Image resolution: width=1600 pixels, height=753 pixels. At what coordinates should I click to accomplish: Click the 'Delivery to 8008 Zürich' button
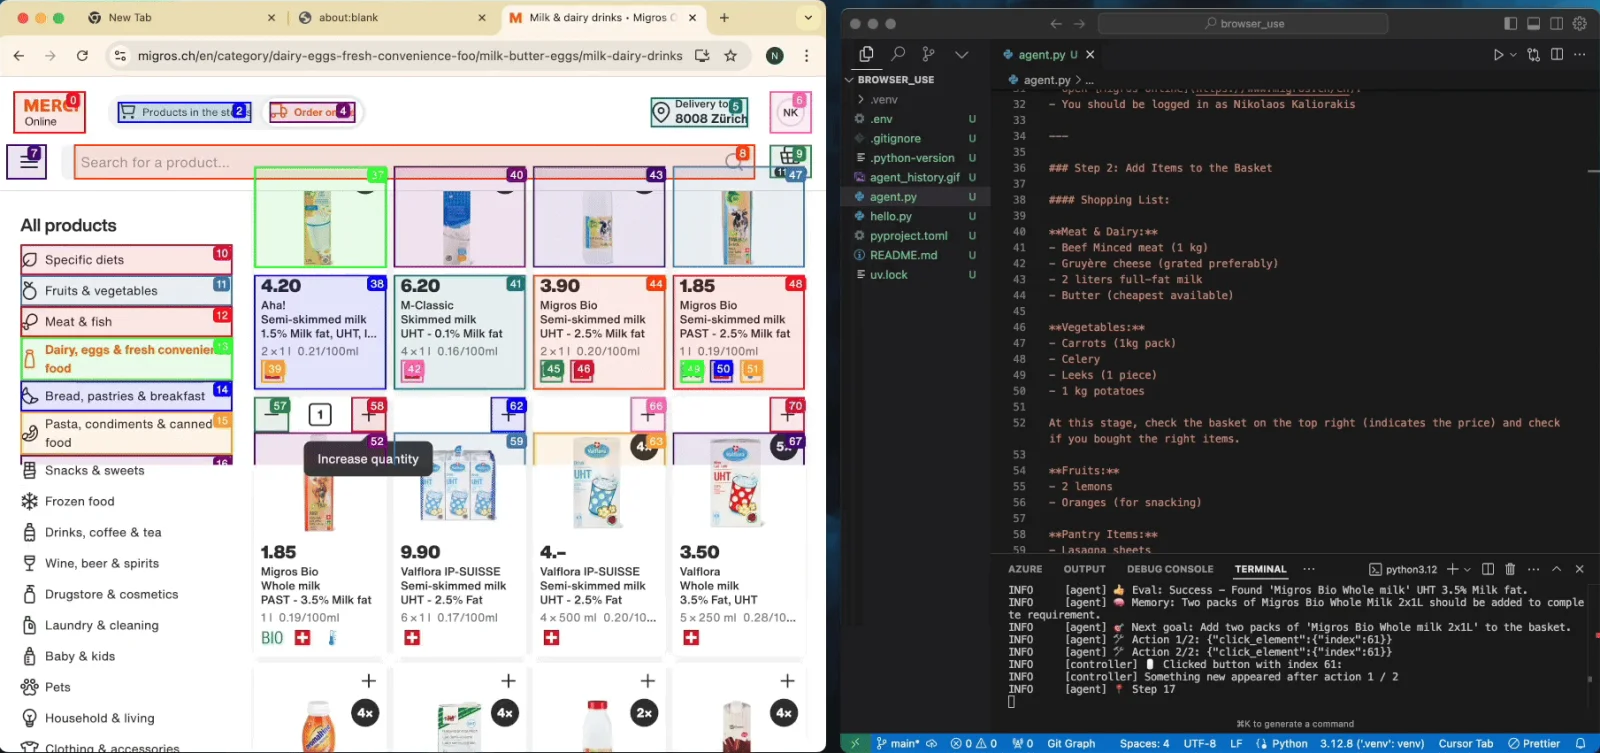point(699,112)
